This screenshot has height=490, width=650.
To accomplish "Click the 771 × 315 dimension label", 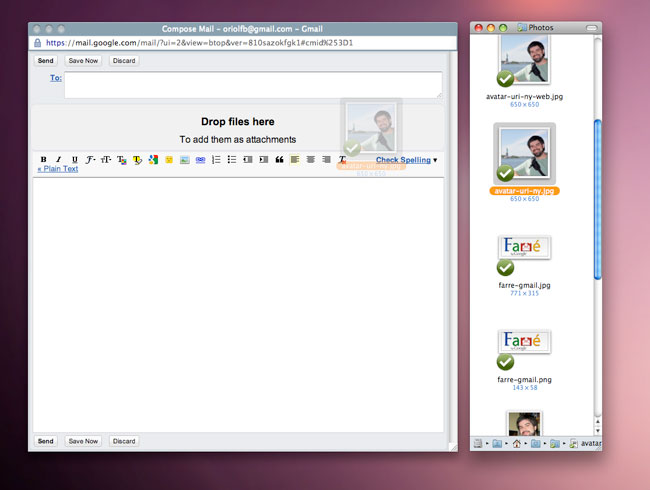I will click(524, 294).
